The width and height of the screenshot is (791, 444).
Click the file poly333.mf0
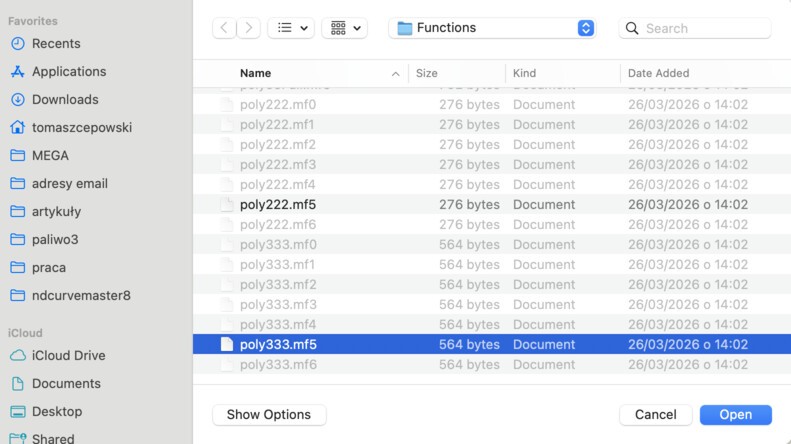pyautogui.click(x=492, y=244)
